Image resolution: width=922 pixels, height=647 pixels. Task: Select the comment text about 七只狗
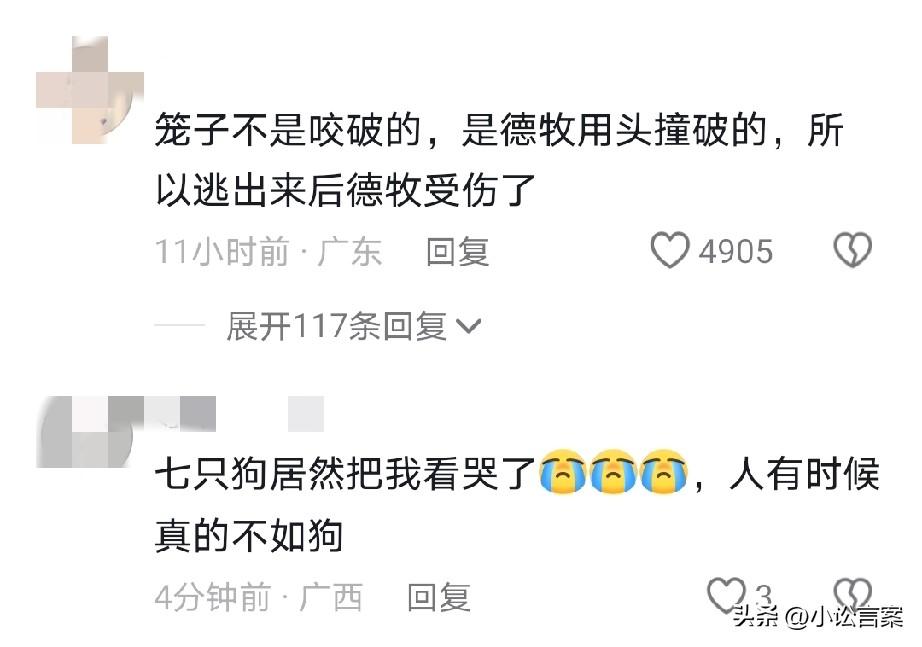(x=517, y=504)
